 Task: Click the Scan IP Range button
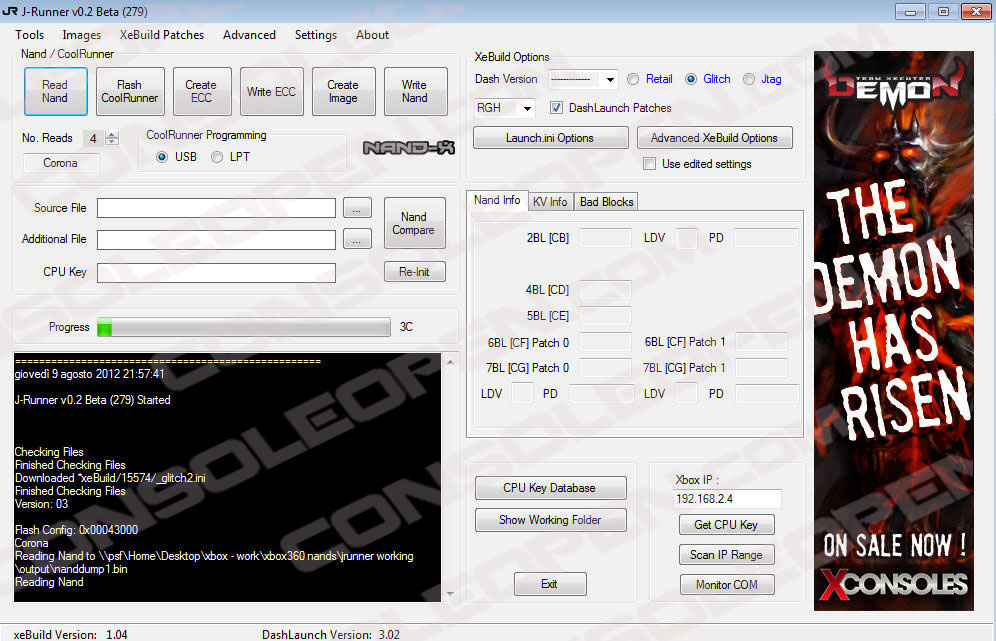pos(727,555)
